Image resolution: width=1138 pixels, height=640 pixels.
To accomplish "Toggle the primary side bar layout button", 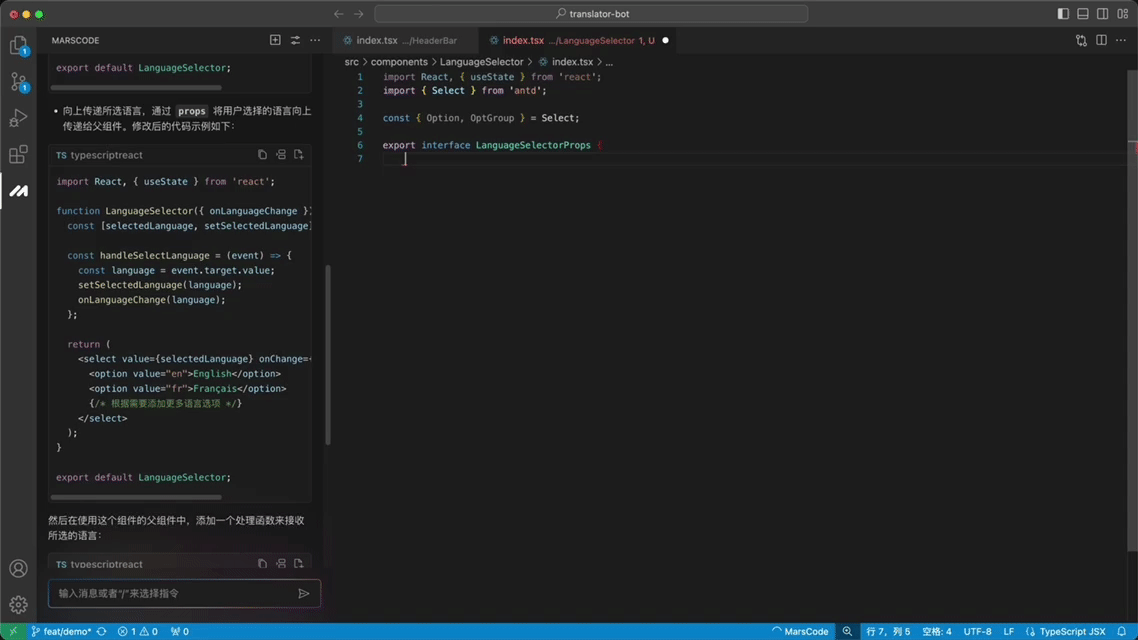I will point(1063,14).
